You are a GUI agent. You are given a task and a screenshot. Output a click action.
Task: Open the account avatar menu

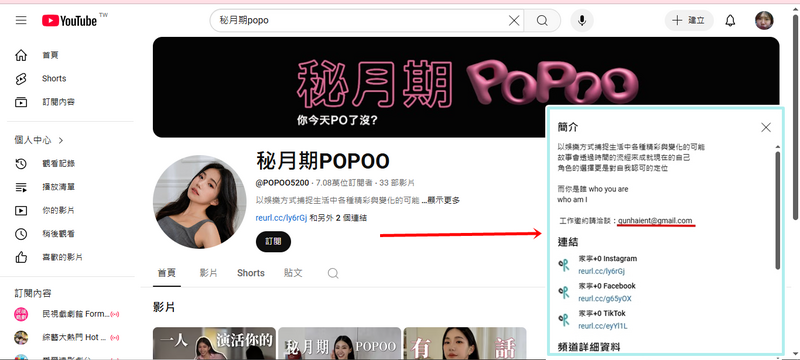[764, 20]
